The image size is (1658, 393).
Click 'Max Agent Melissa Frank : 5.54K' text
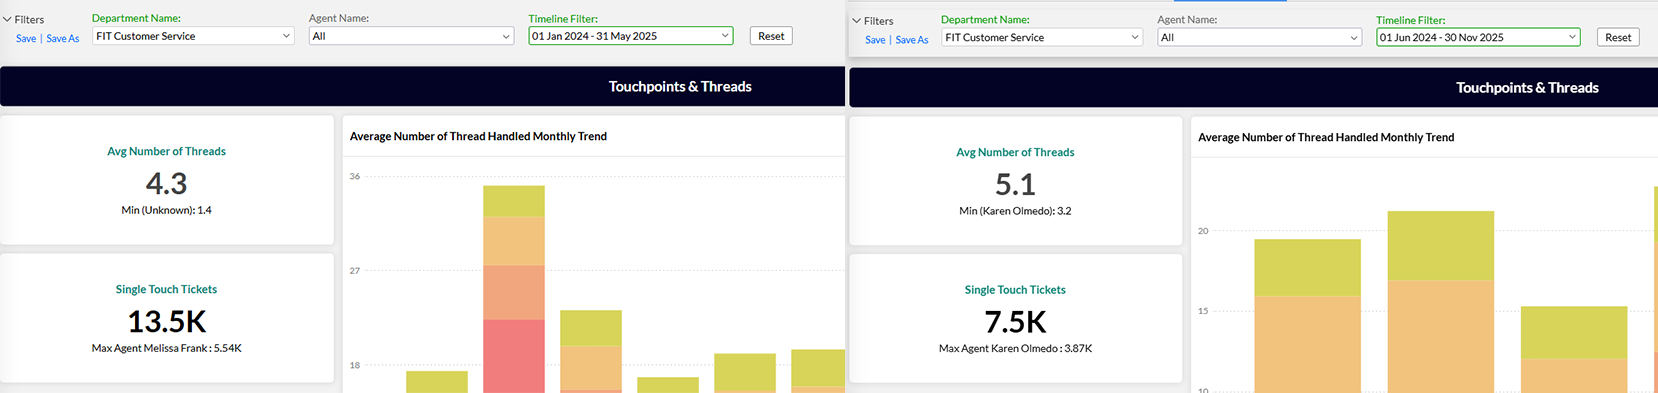coord(166,348)
